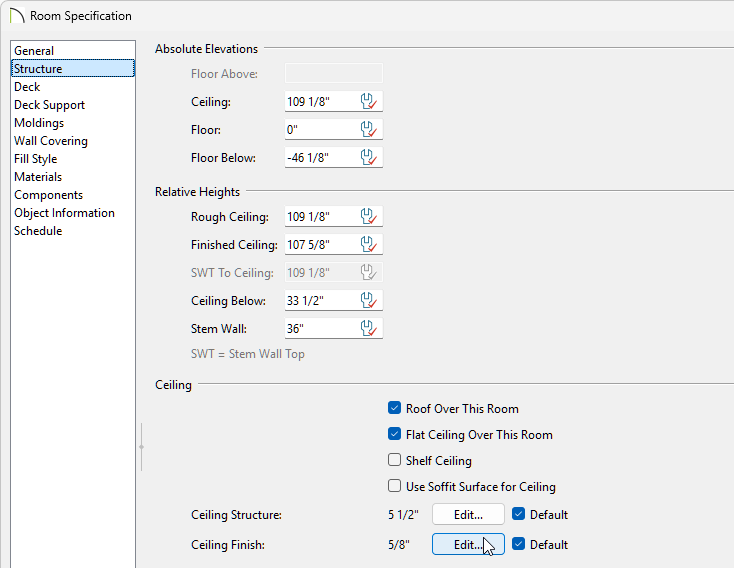The width and height of the screenshot is (734, 568).
Task: Enable the Shelf Ceiling checkbox
Action: coord(394,460)
